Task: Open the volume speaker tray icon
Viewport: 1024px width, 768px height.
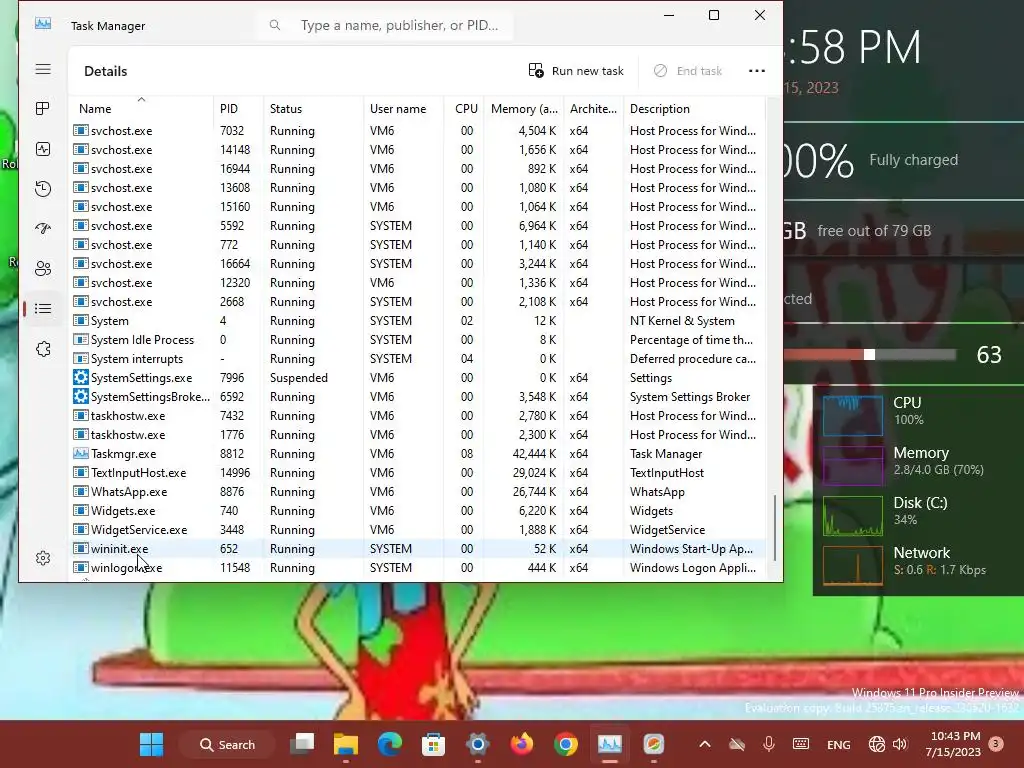Action: [900, 744]
